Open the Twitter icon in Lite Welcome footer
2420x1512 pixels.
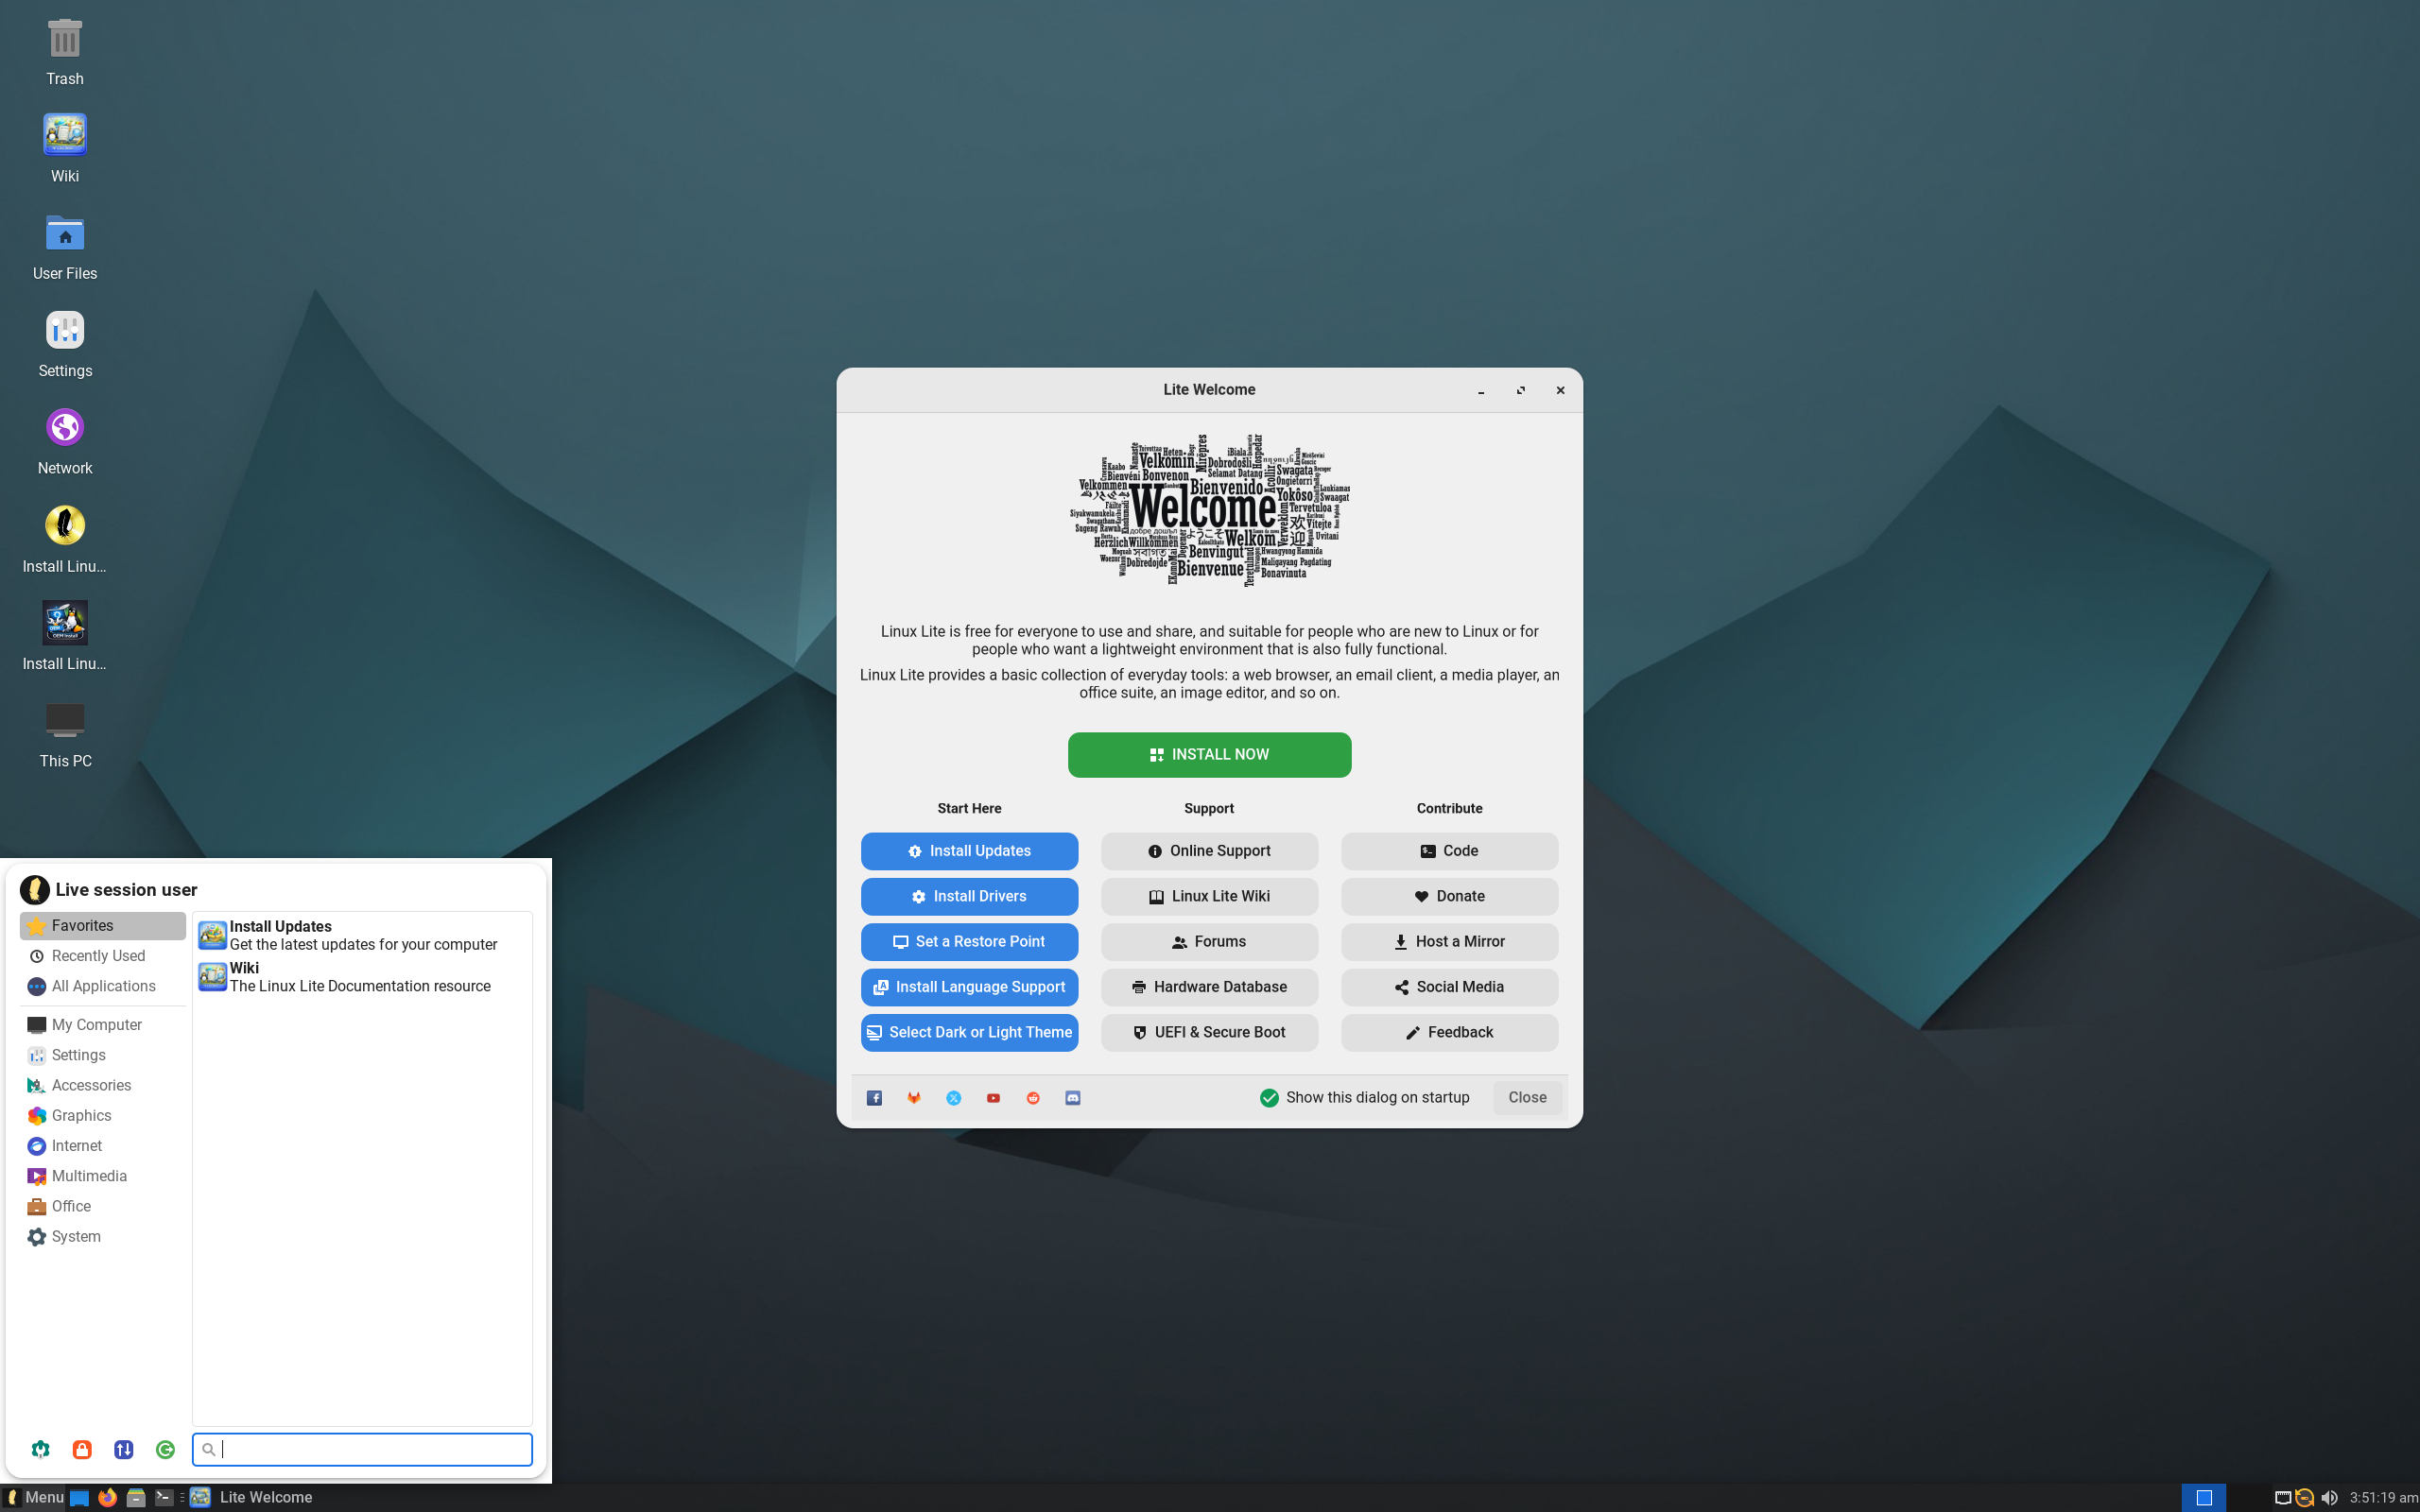coord(954,1098)
